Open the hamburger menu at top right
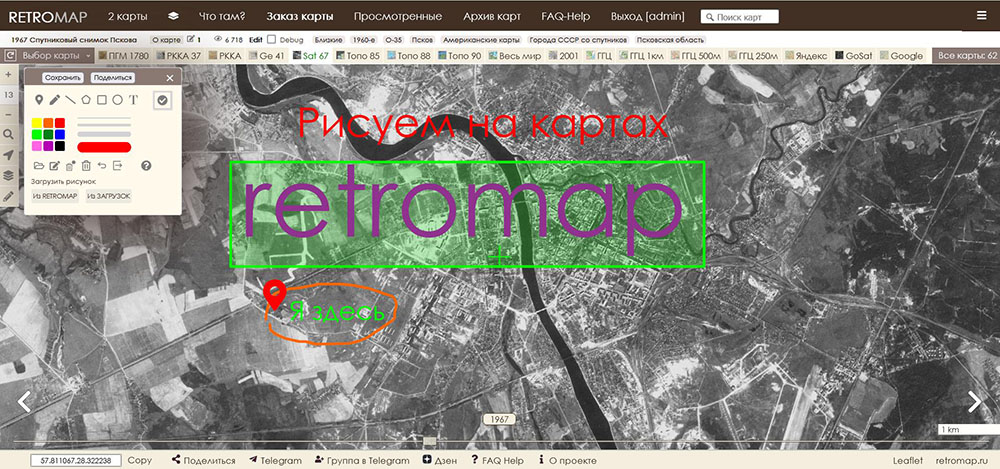1000x469 pixels. click(x=980, y=16)
